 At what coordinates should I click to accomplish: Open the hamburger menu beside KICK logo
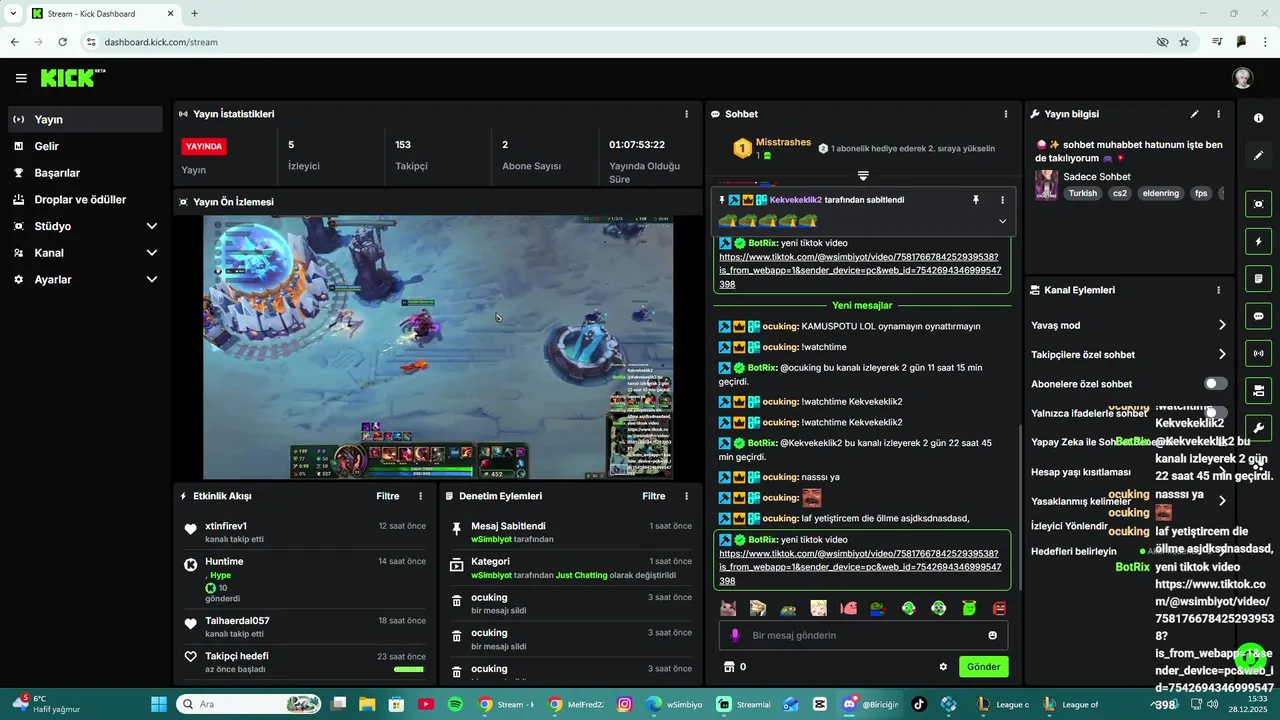pos(21,78)
